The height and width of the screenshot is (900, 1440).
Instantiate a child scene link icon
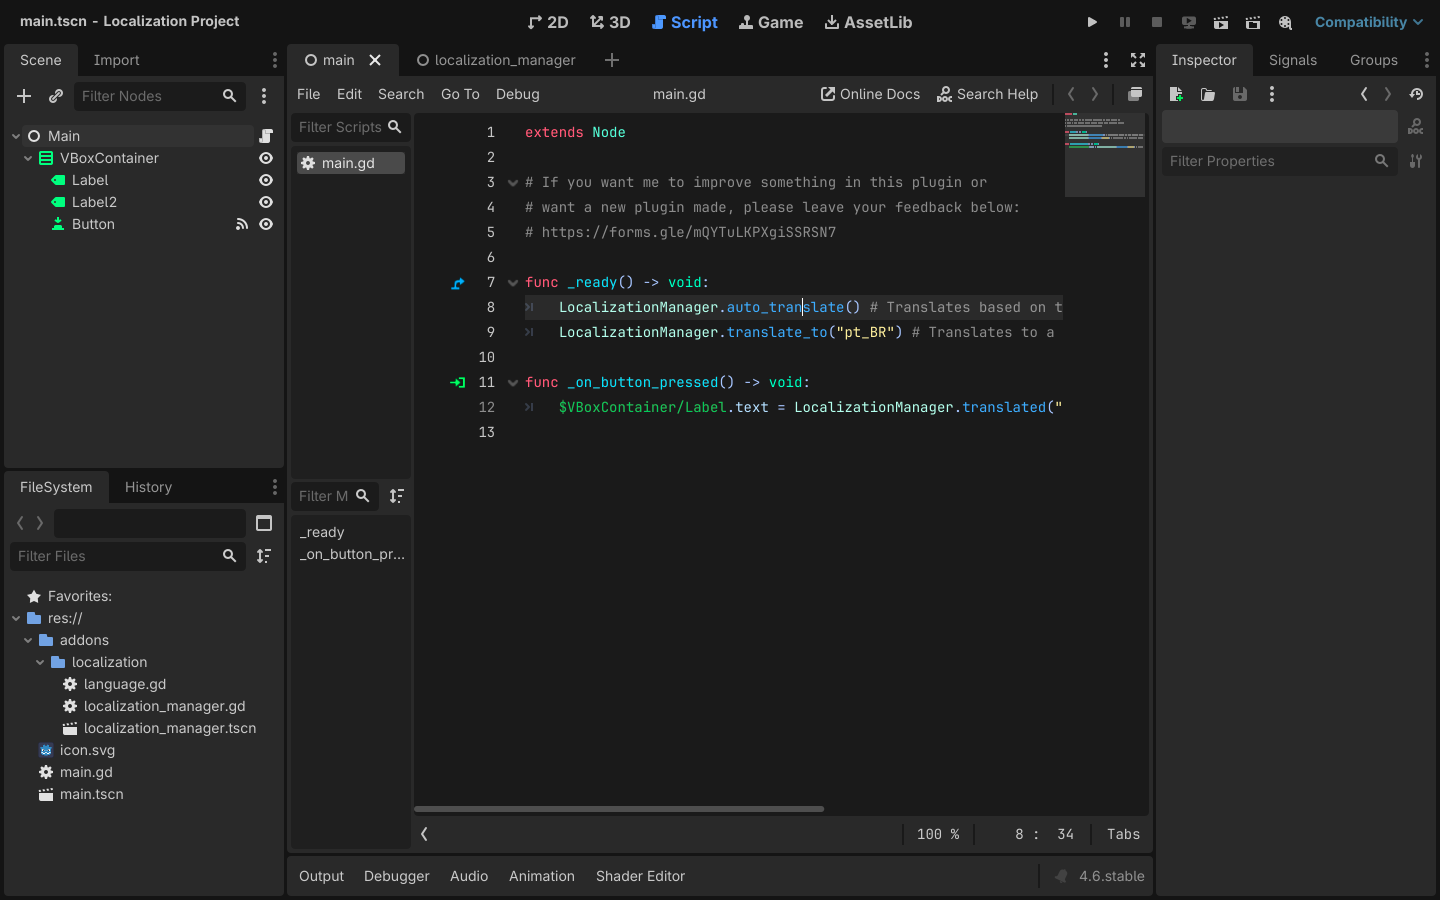point(56,96)
